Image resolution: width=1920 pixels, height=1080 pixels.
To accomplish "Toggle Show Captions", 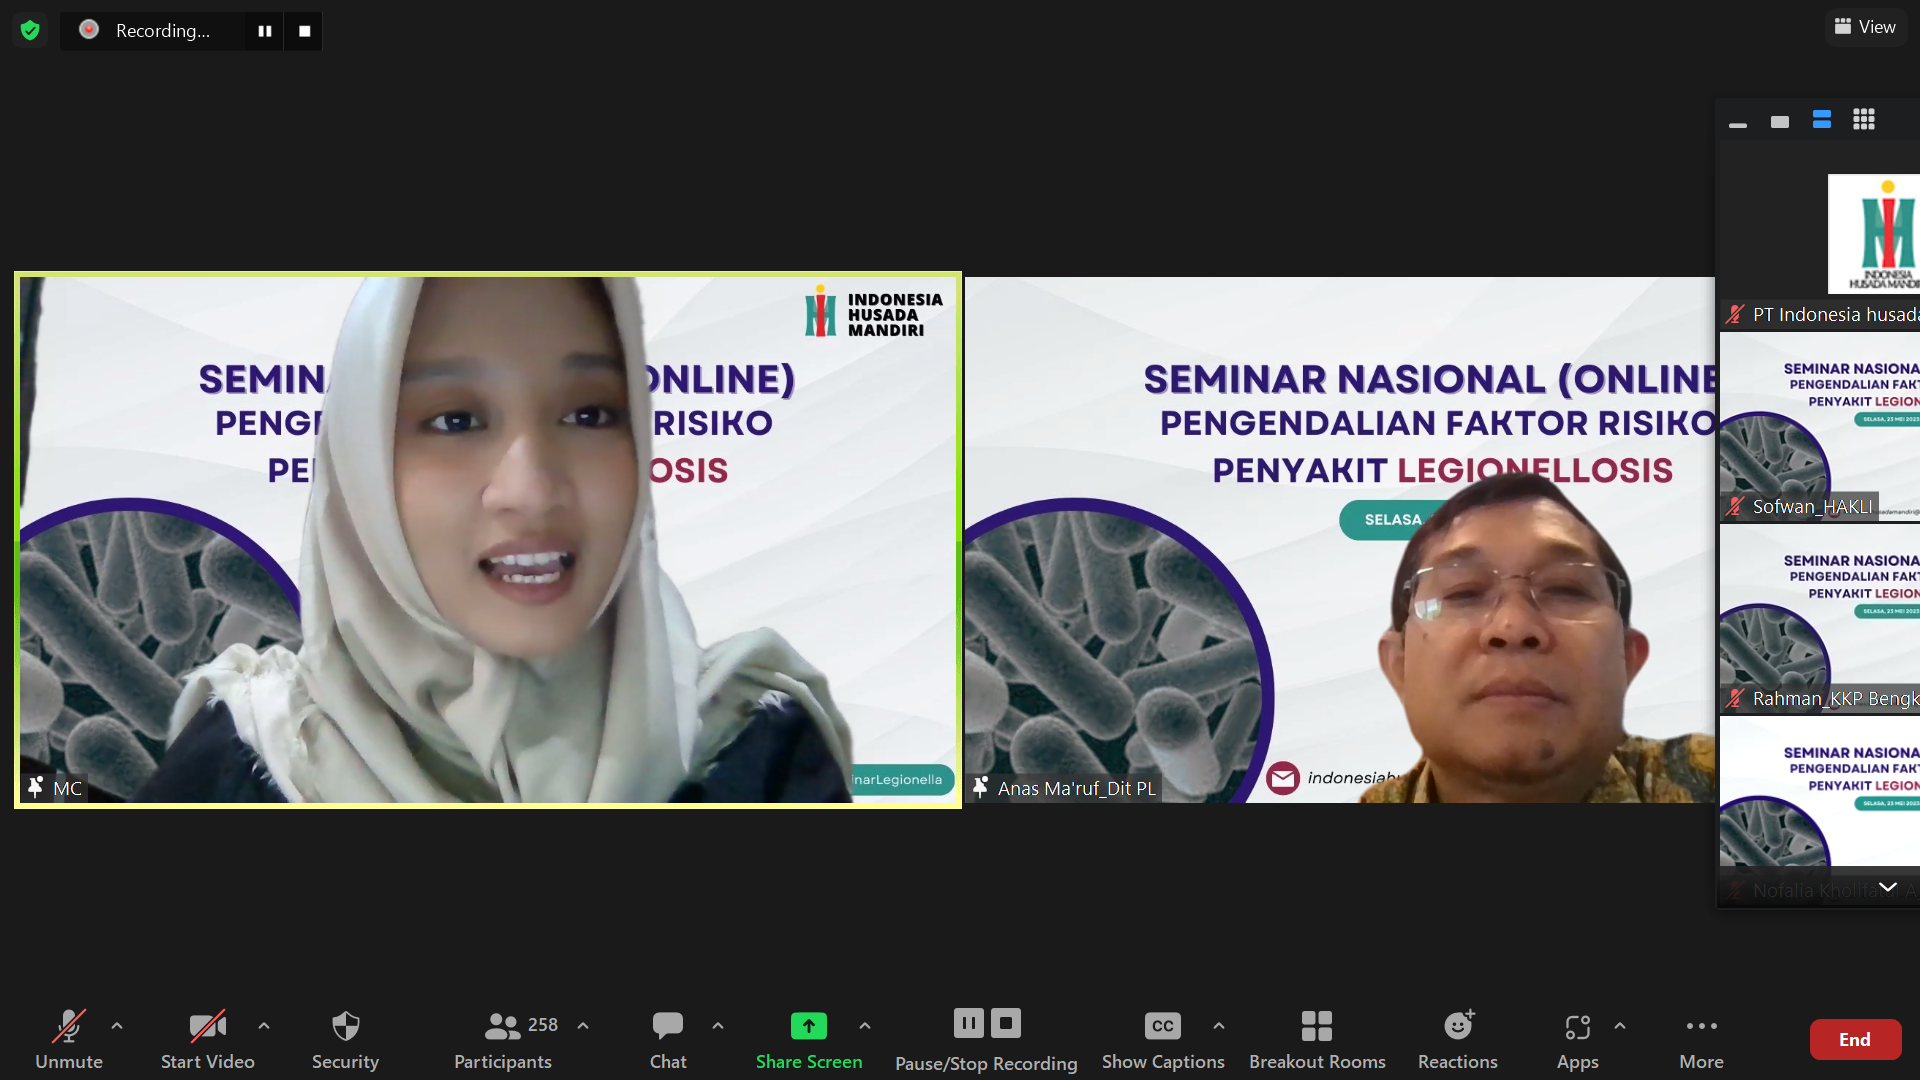I will tap(1163, 1040).
